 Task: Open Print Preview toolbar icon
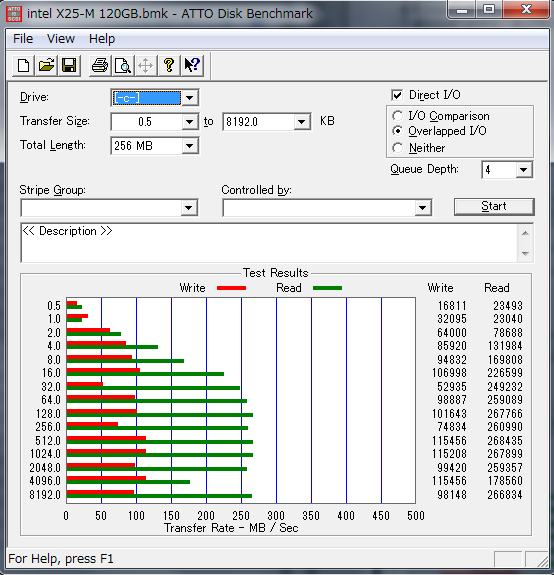[x=122, y=66]
